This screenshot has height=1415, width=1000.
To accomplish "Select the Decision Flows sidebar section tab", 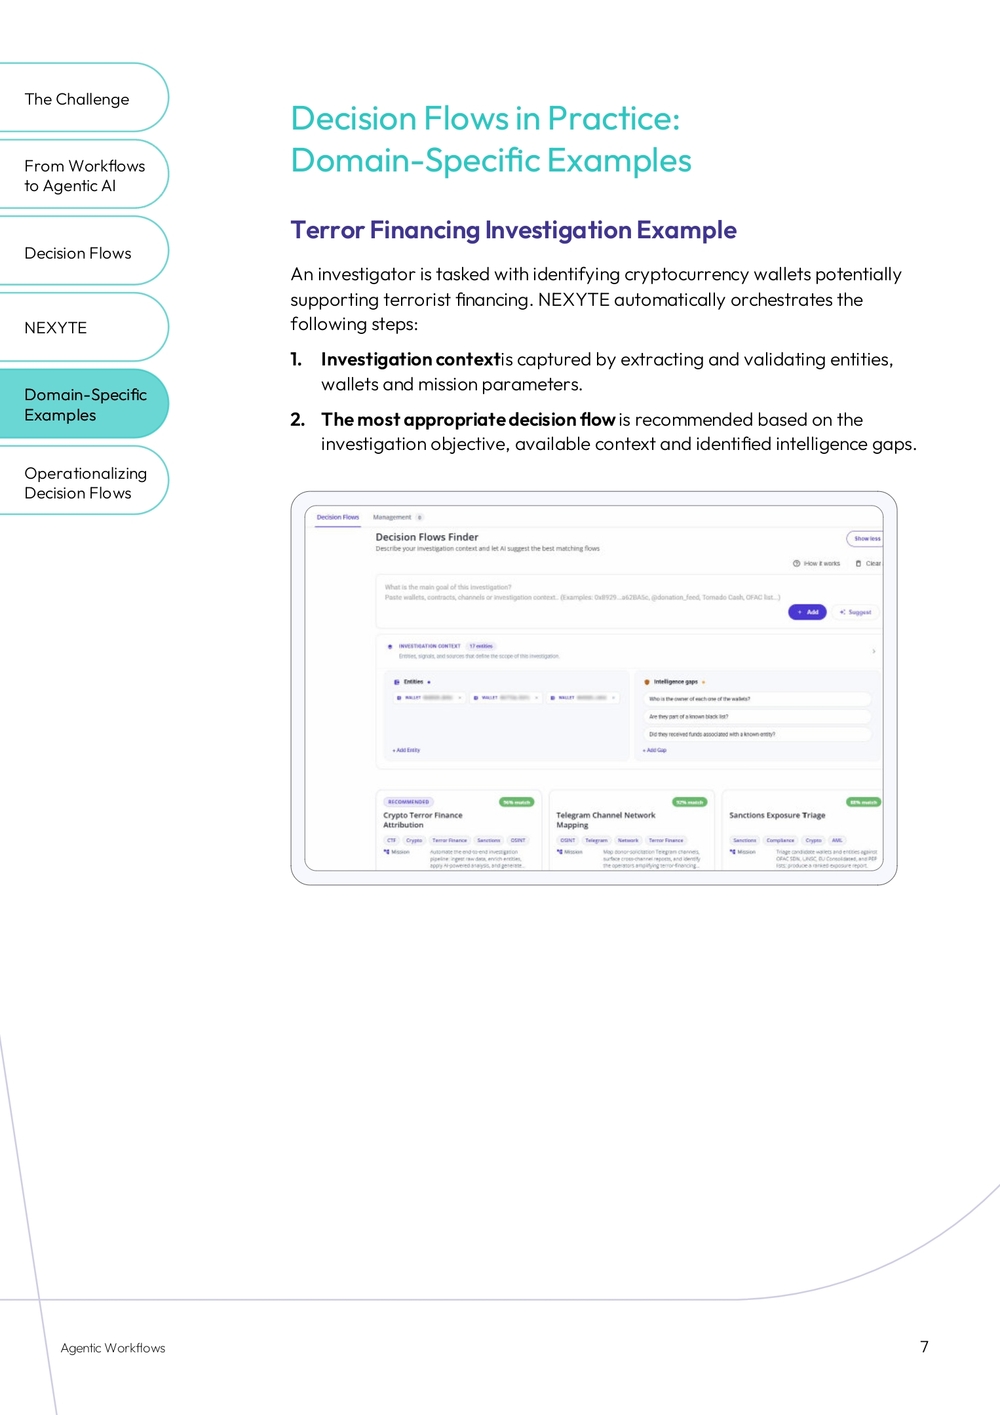I will click(83, 252).
